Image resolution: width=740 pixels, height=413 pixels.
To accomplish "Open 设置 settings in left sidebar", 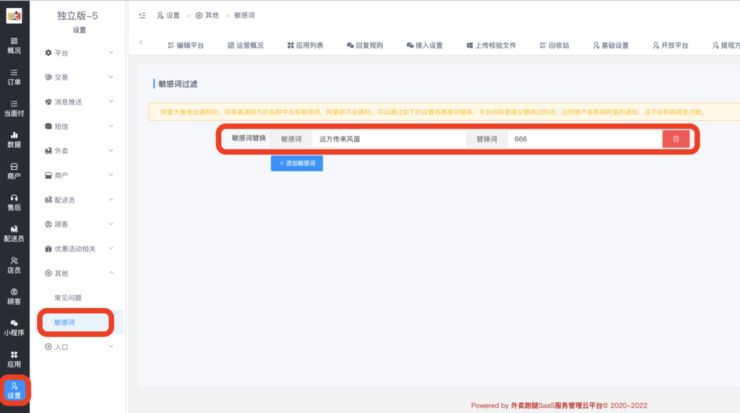I will 14,390.
